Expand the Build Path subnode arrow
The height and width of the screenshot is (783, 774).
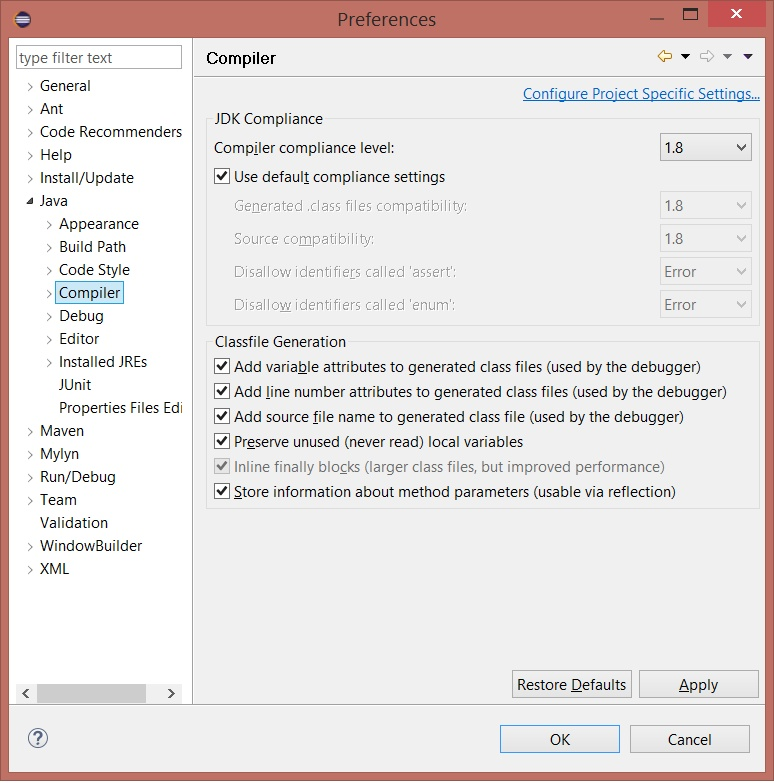click(x=49, y=248)
